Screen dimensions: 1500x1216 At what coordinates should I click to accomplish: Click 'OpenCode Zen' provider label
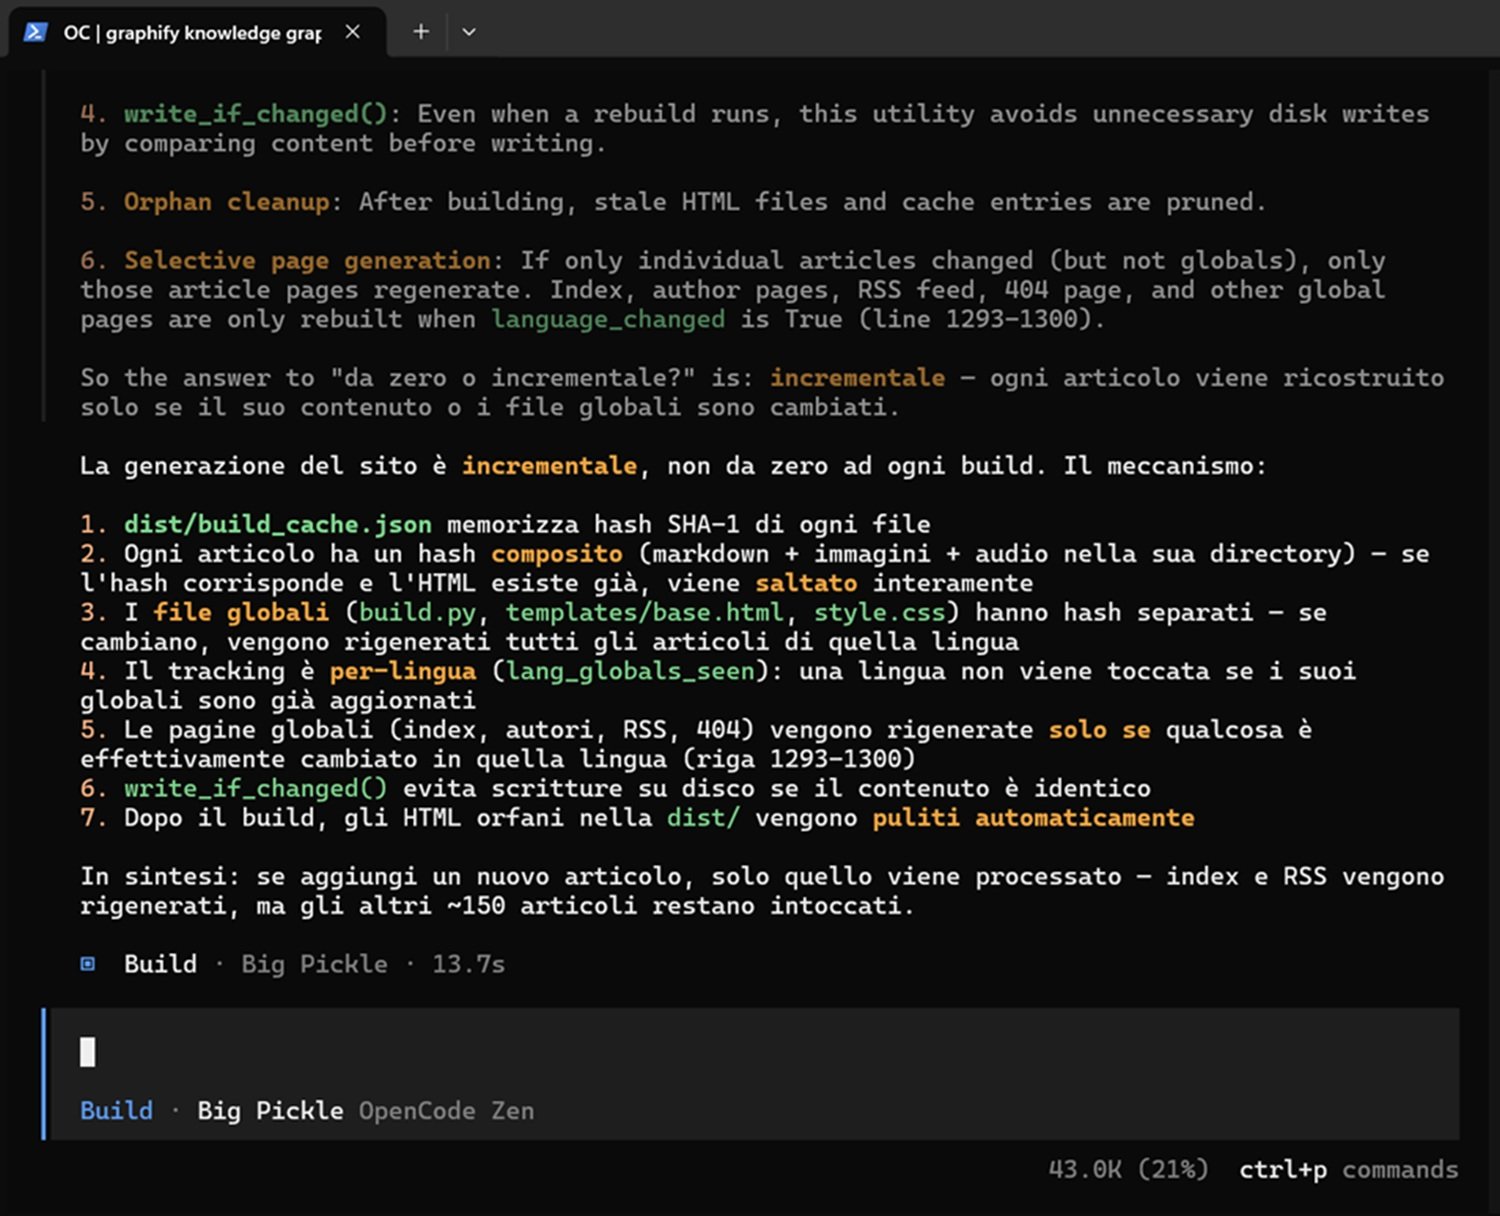tap(446, 1111)
